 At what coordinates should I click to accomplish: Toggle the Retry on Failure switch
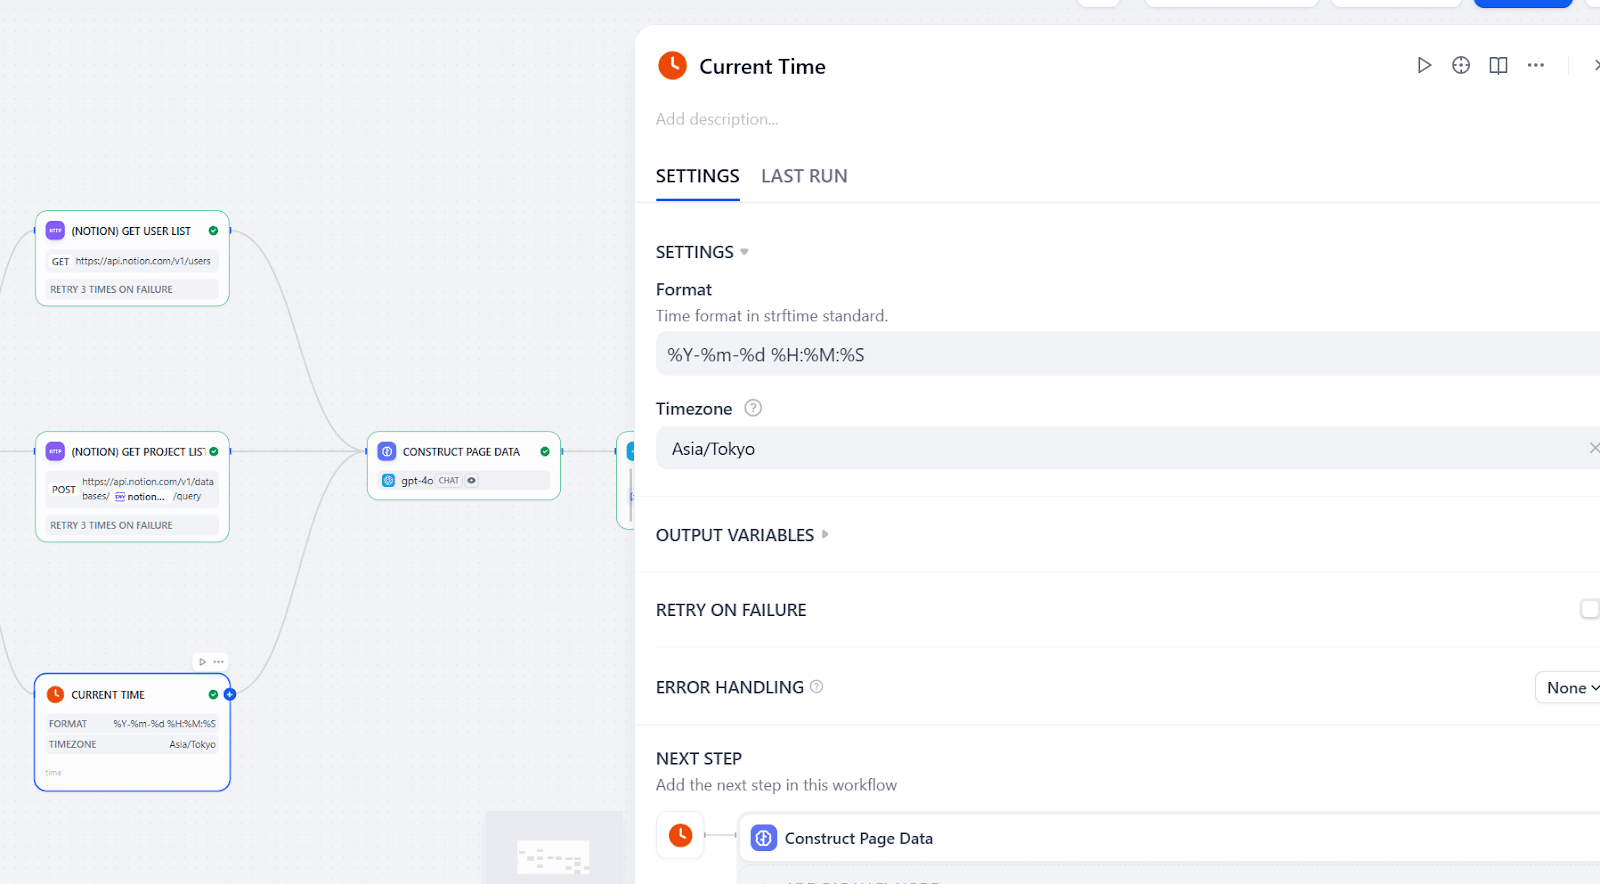1589,609
